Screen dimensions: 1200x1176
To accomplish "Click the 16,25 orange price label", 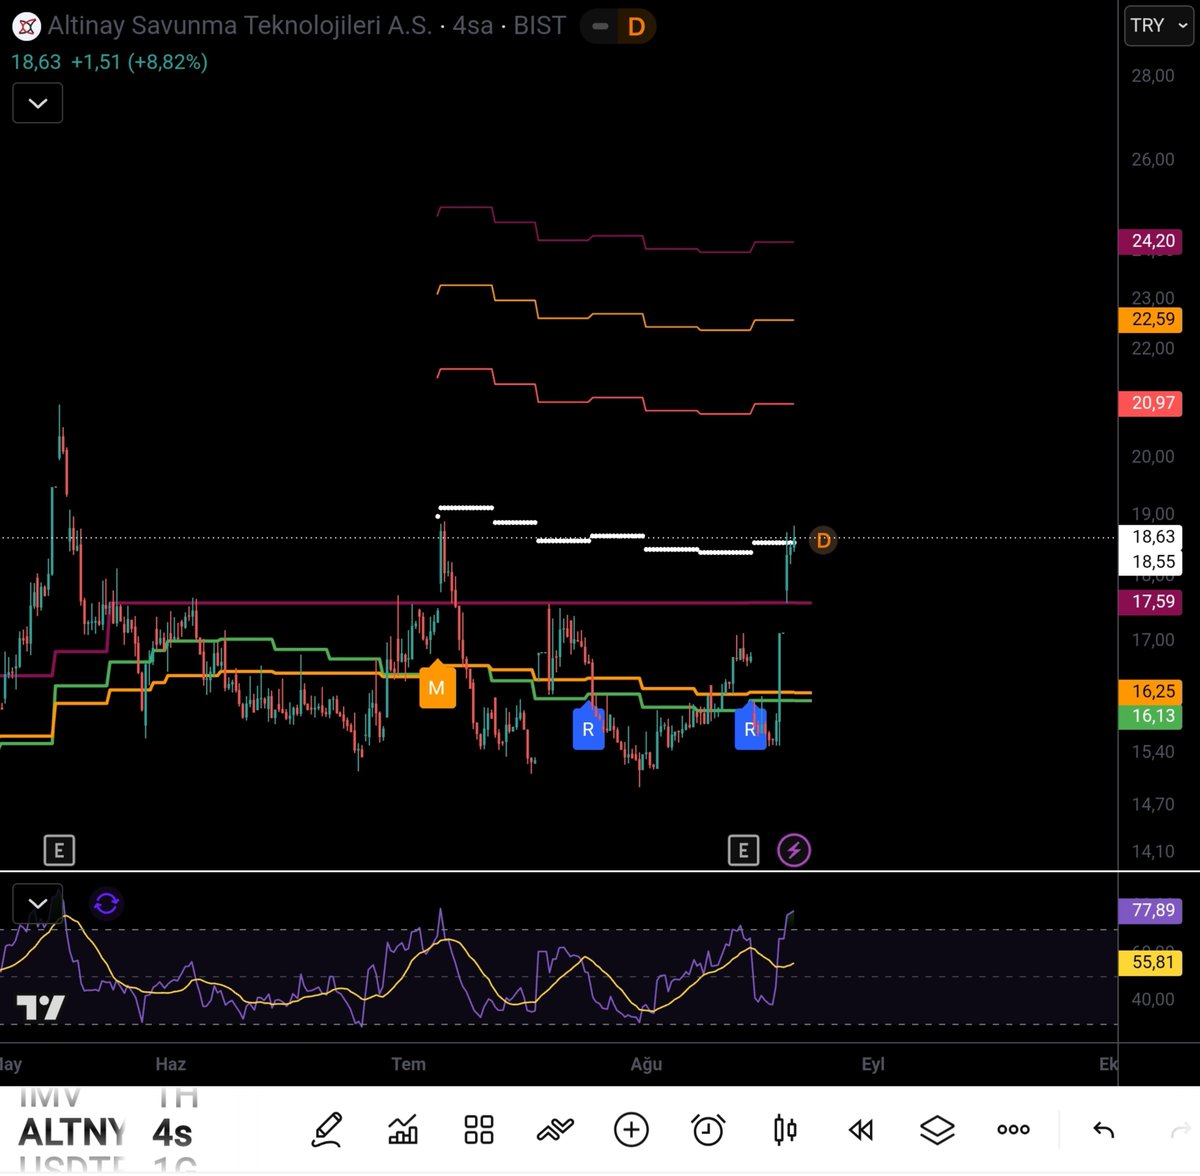I will pos(1152,691).
